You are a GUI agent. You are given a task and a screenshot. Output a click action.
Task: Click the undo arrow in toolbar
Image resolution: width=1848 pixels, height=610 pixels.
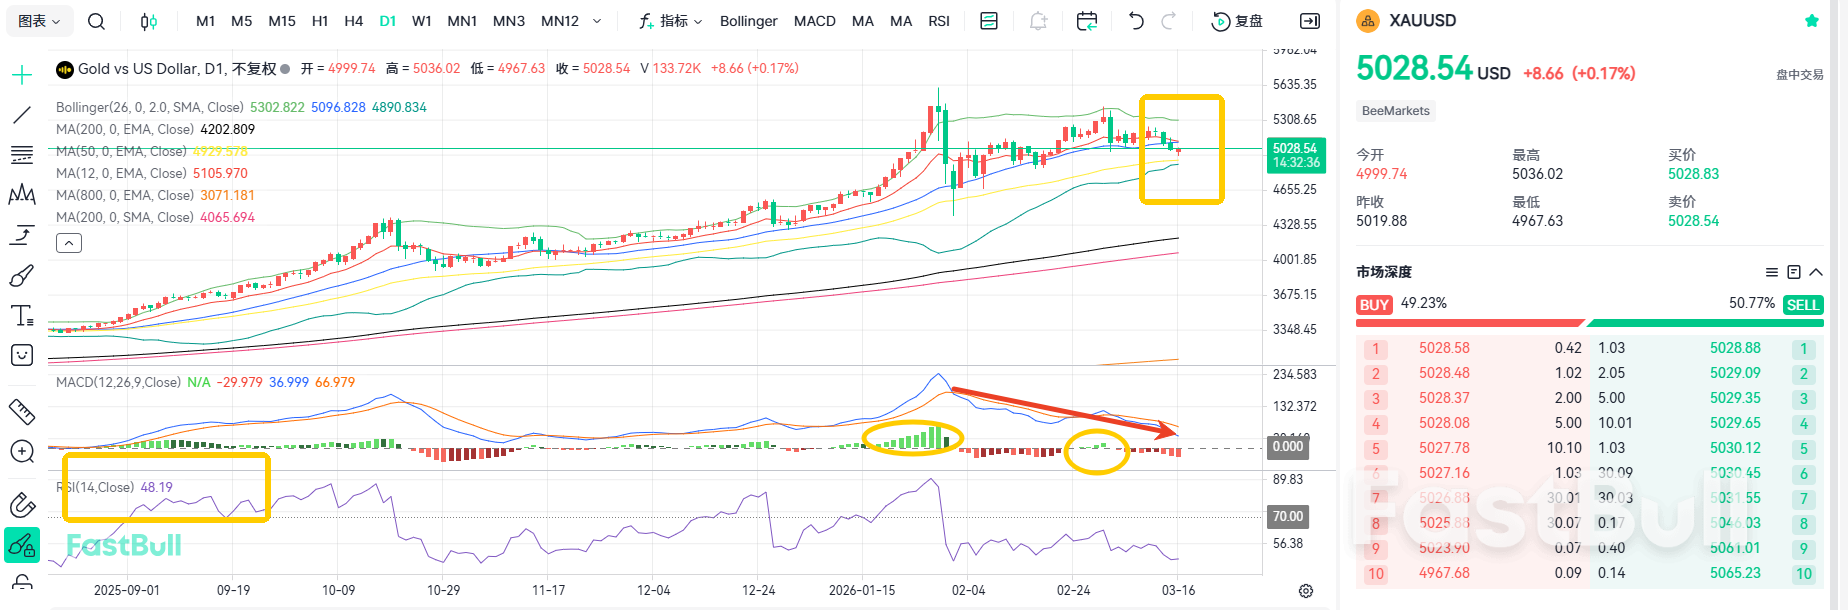click(x=1136, y=21)
